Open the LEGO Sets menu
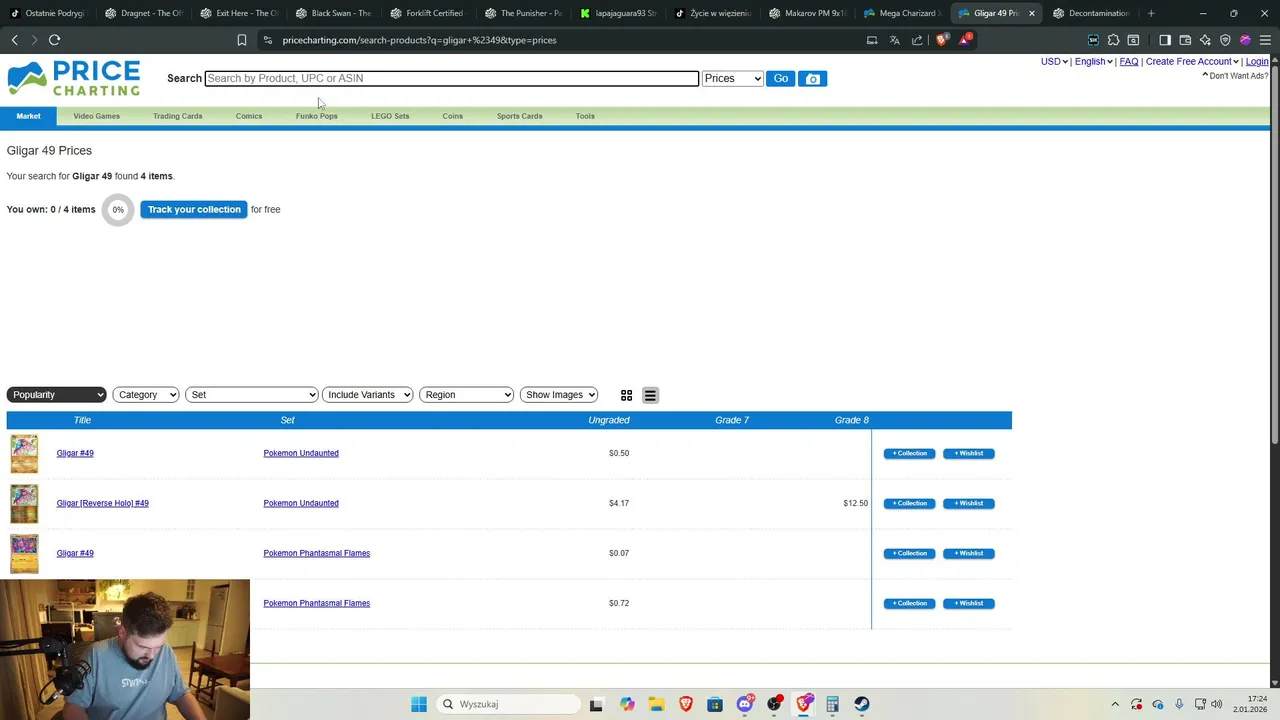Image resolution: width=1280 pixels, height=720 pixels. tap(390, 116)
